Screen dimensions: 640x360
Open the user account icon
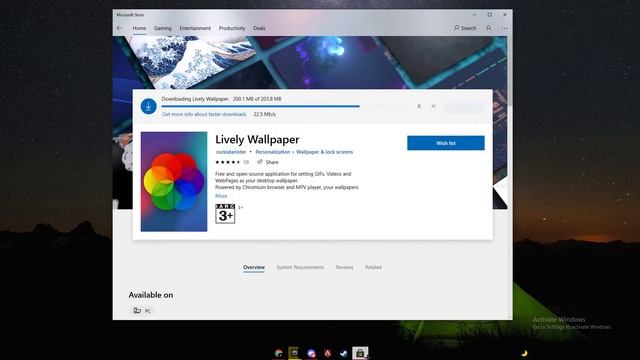[489, 28]
